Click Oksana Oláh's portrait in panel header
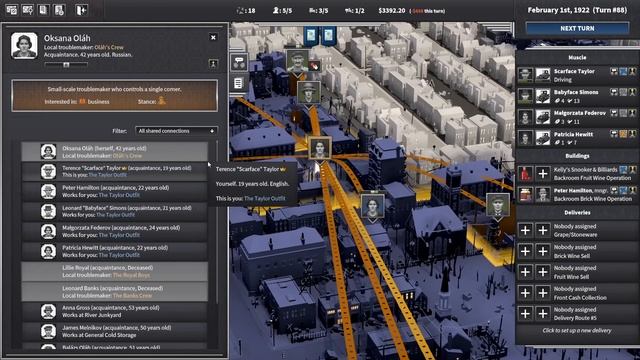640x360 pixels. 24,46
